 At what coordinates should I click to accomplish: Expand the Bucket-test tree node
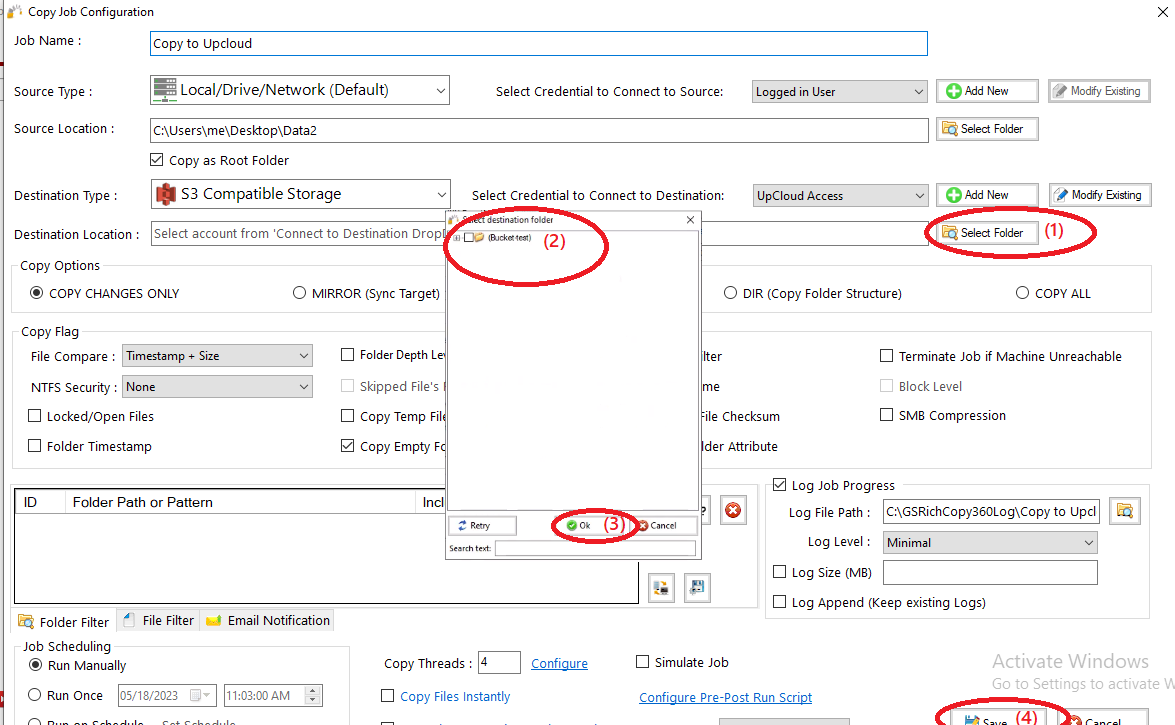coord(456,238)
